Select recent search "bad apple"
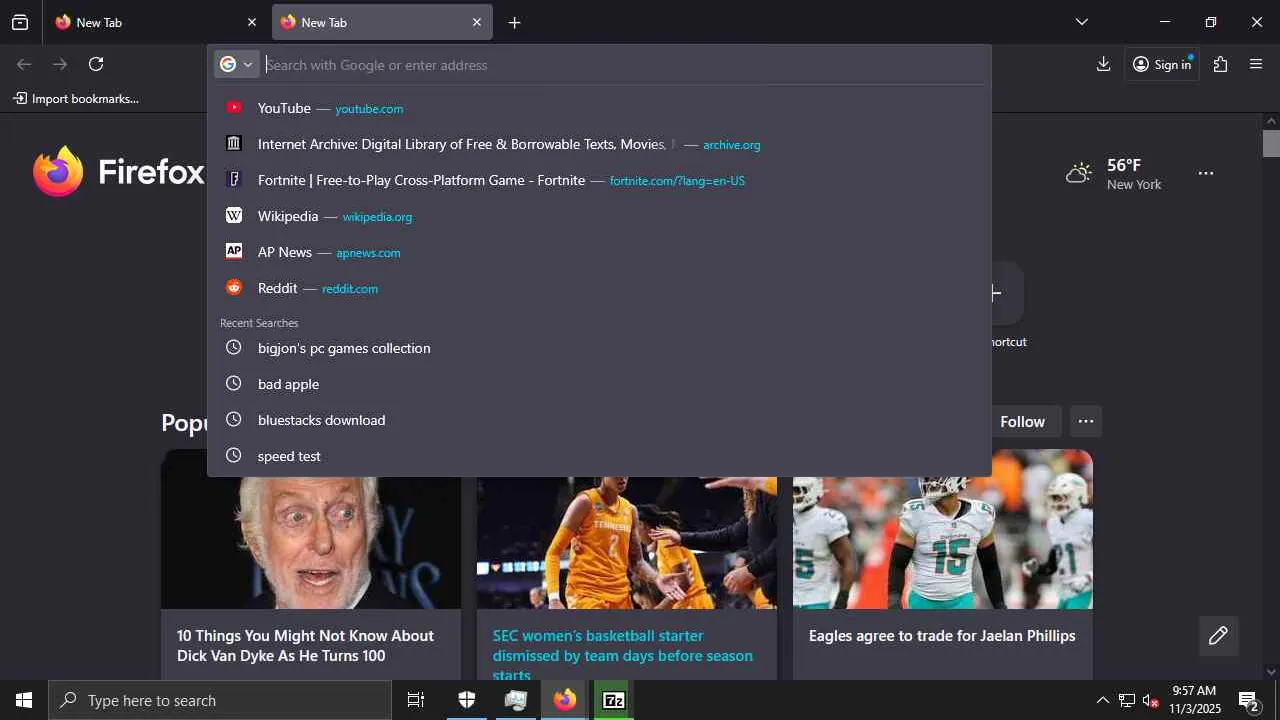1280x720 pixels. coord(599,384)
